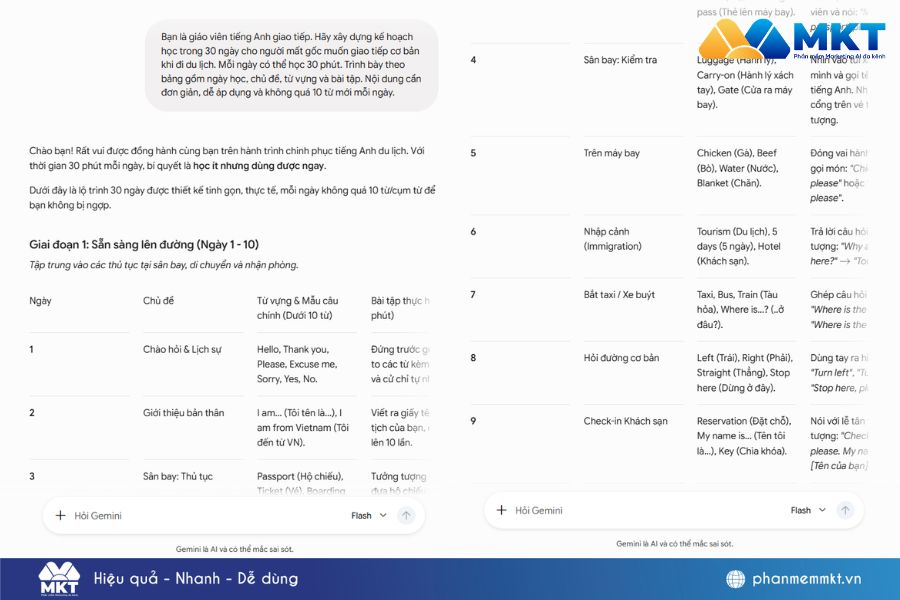The width and height of the screenshot is (900, 600).
Task: Click the 'Chủ đề' column header
Action: click(158, 300)
